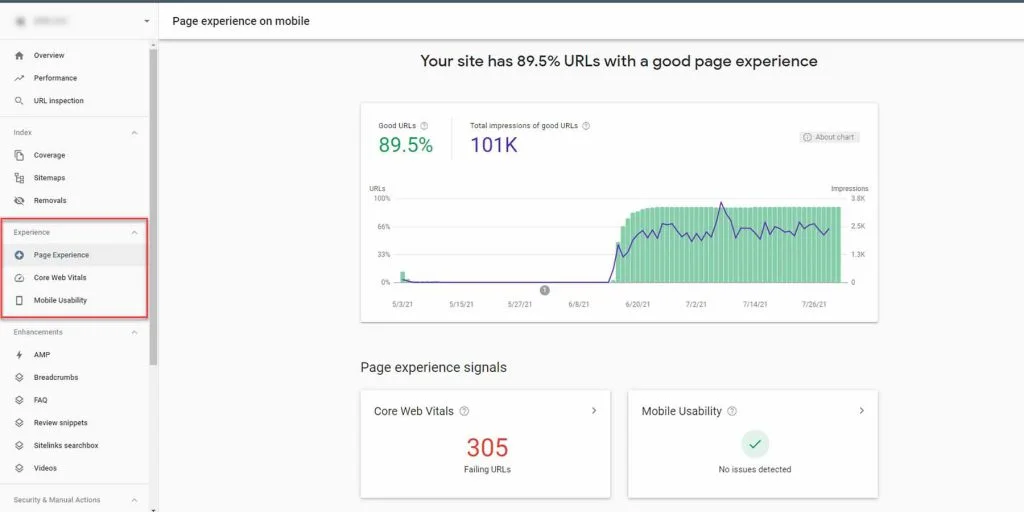Click help icon on Core Web Vitals card

pos(464,411)
